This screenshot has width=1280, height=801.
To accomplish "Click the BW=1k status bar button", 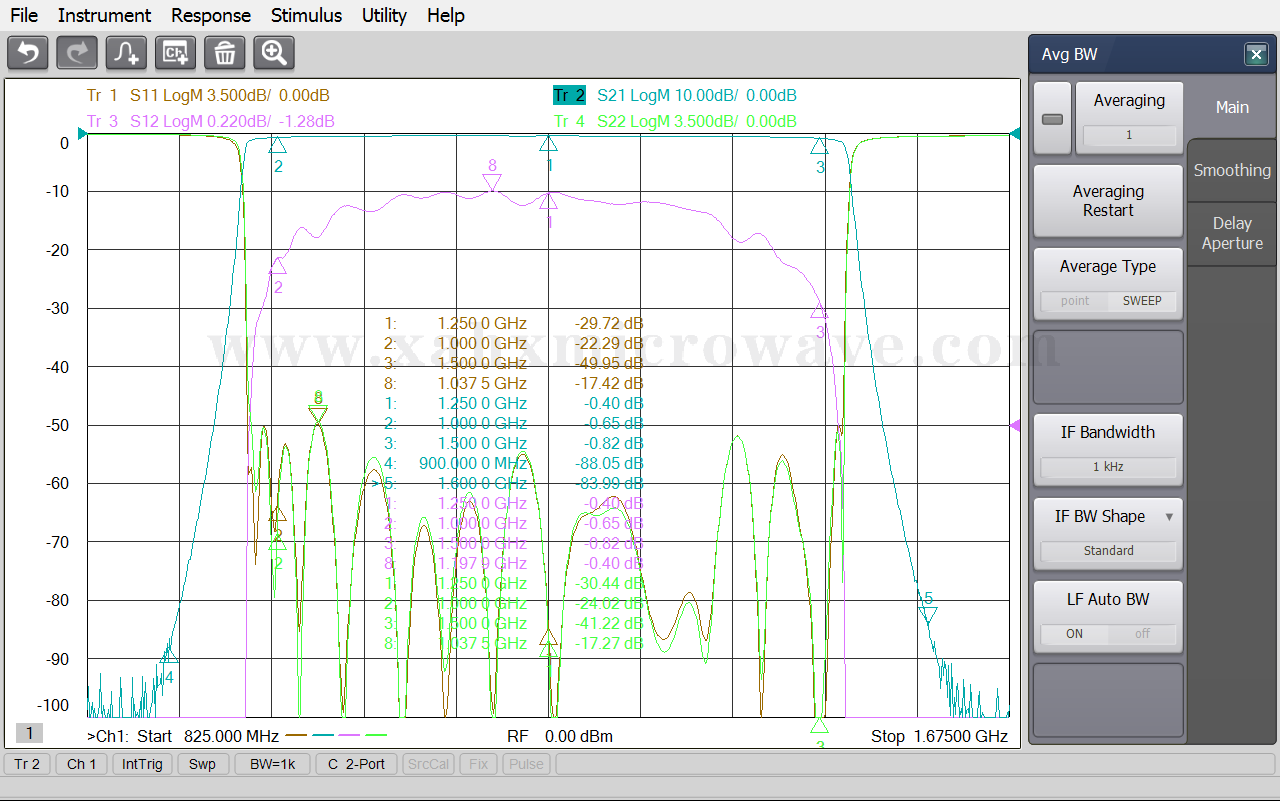I will (272, 764).
